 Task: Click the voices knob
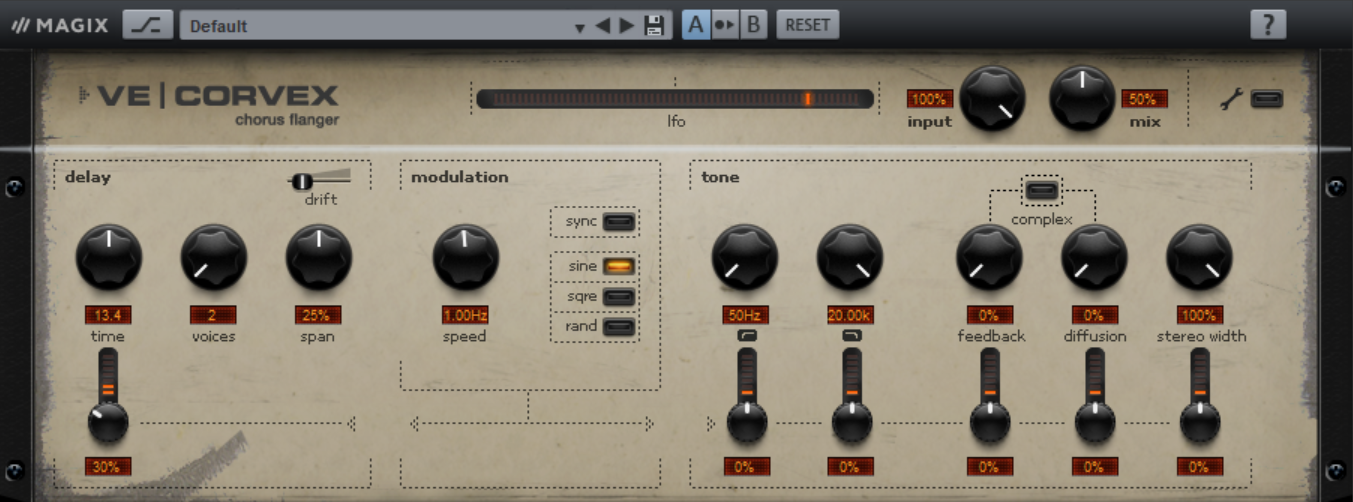click(x=213, y=257)
